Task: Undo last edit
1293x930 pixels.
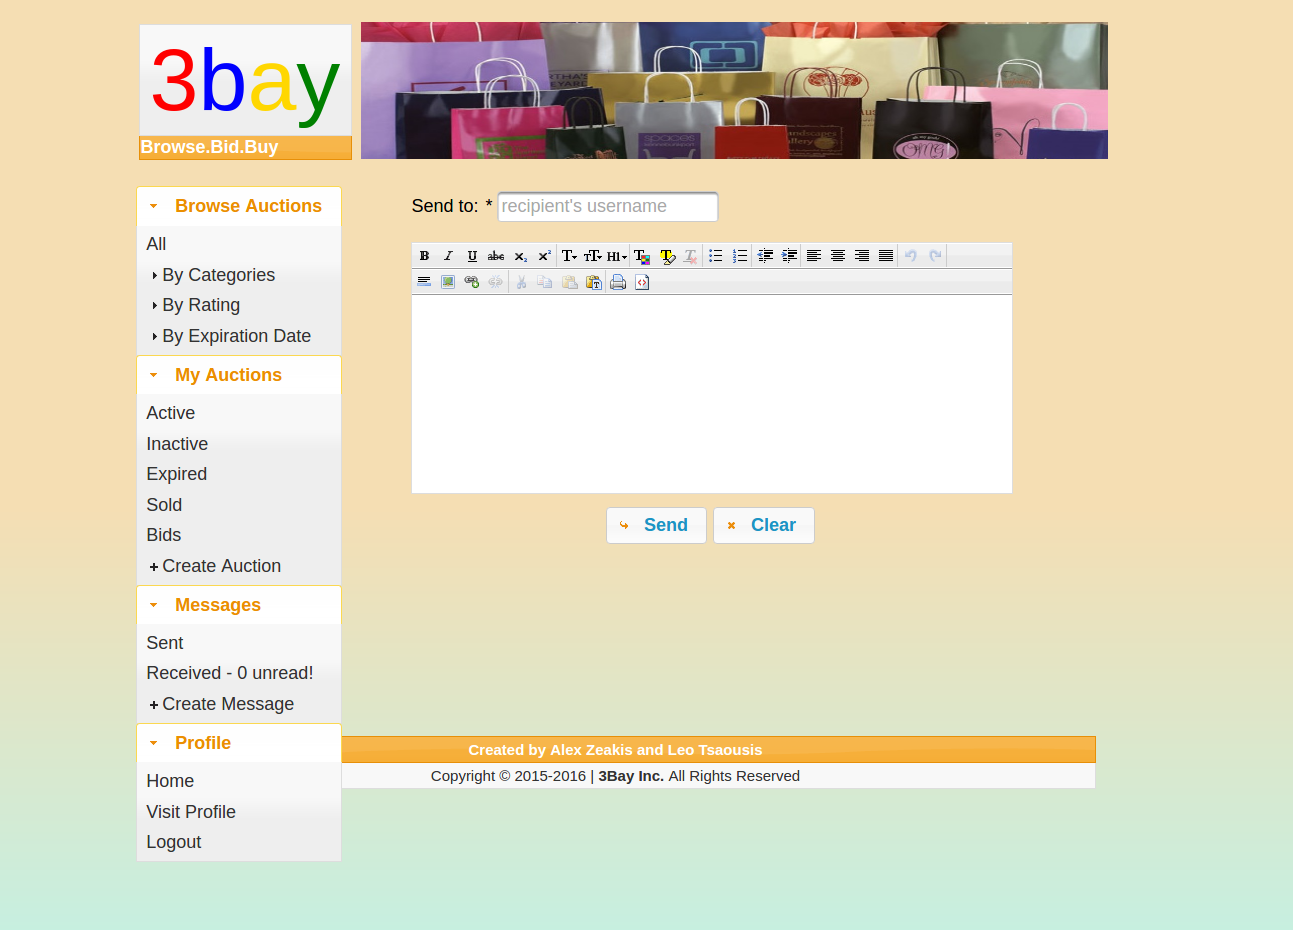Action: tap(911, 256)
